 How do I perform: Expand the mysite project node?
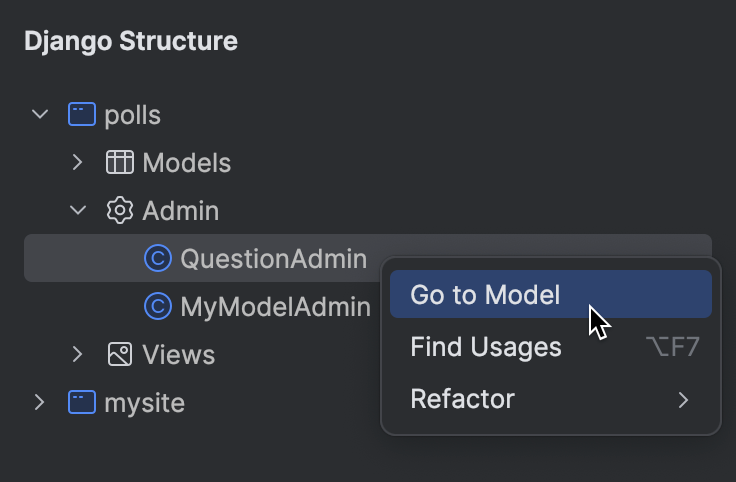[40, 402]
